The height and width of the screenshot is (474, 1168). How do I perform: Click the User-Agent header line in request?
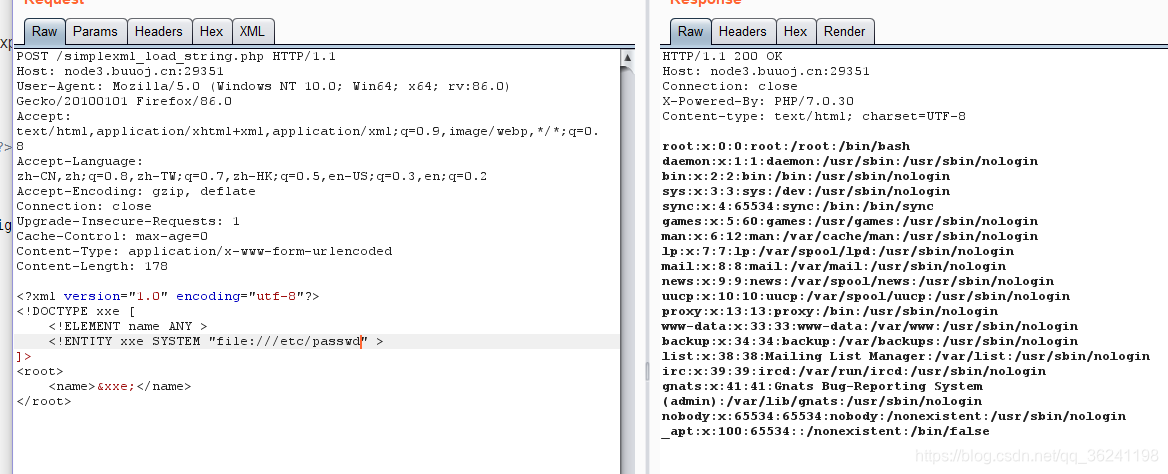pos(263,86)
